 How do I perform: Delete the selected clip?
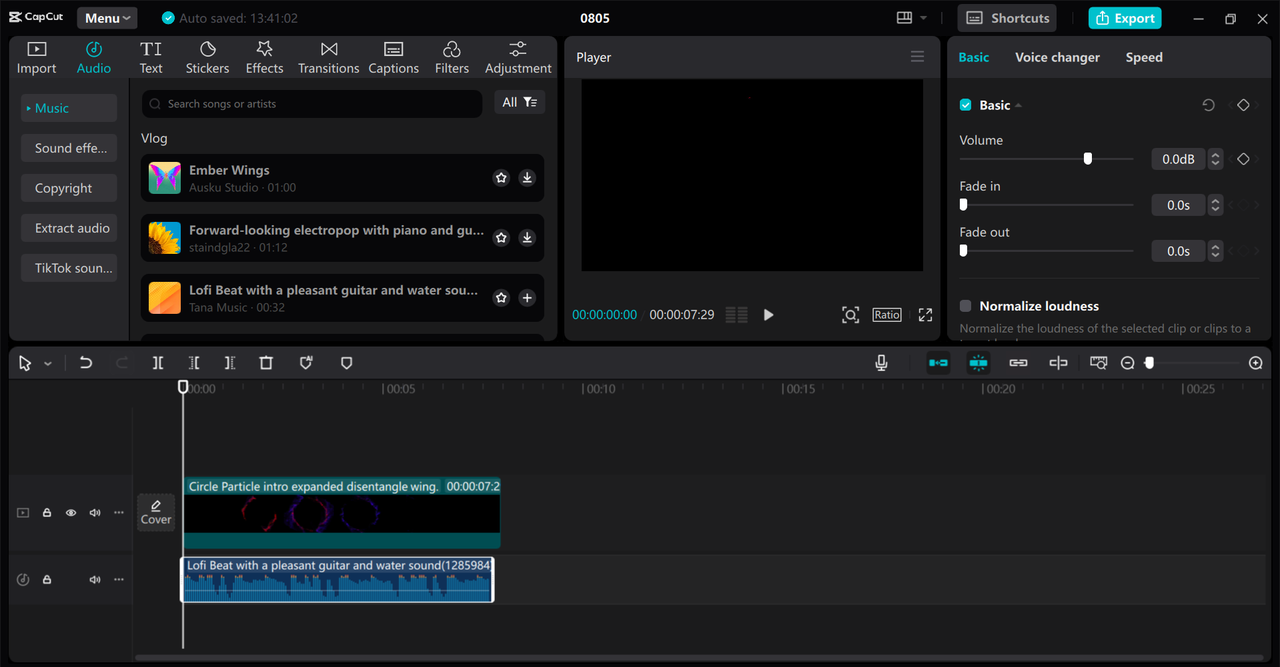click(266, 363)
